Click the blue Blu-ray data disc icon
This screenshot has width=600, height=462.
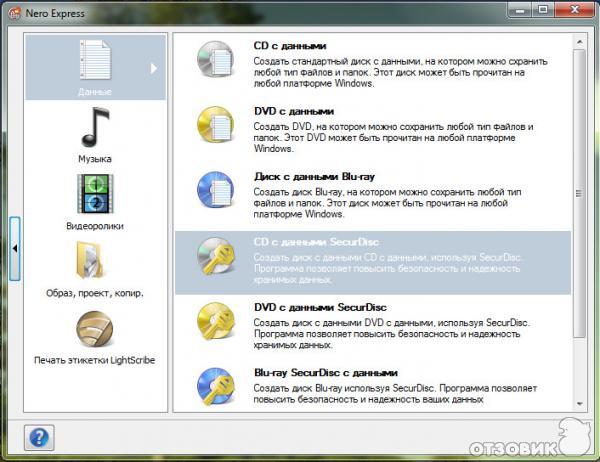[214, 190]
